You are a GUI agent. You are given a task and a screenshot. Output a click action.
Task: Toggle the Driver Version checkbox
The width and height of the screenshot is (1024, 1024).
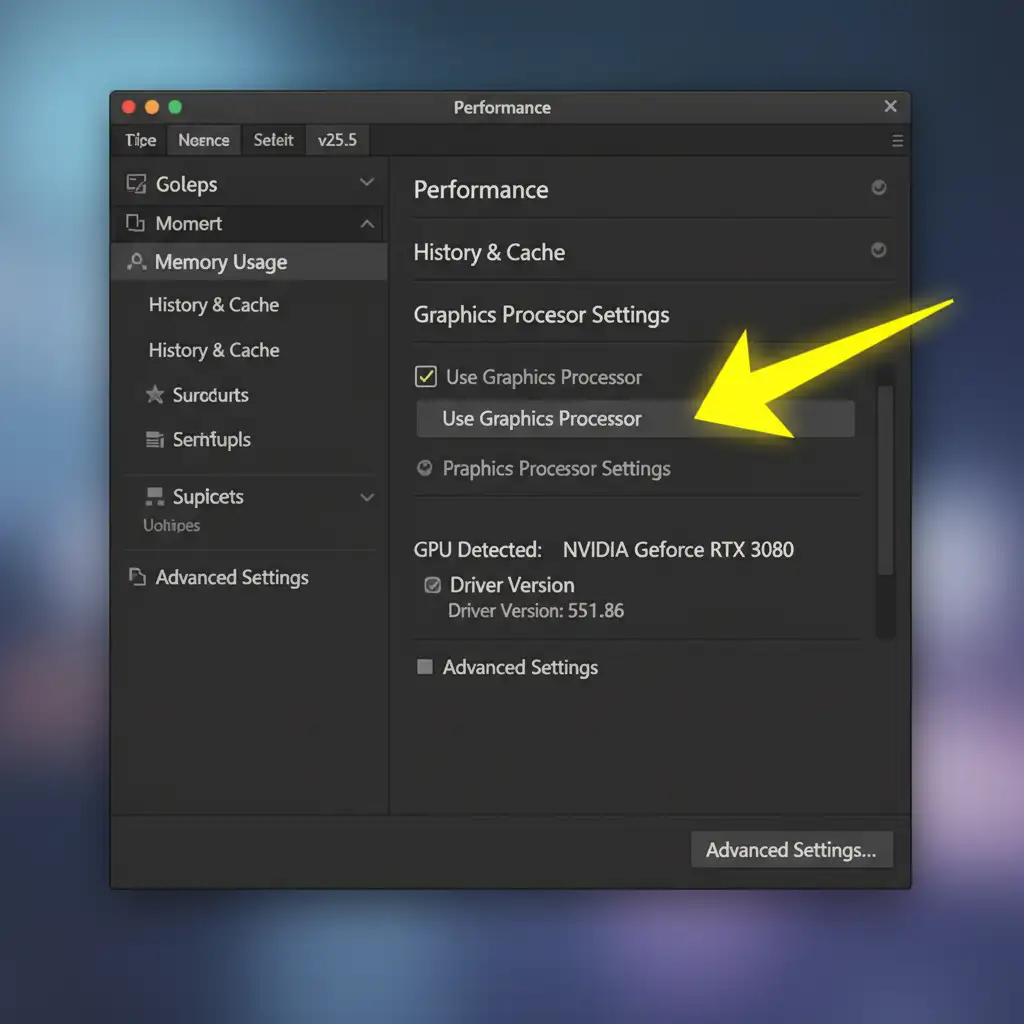pos(433,586)
